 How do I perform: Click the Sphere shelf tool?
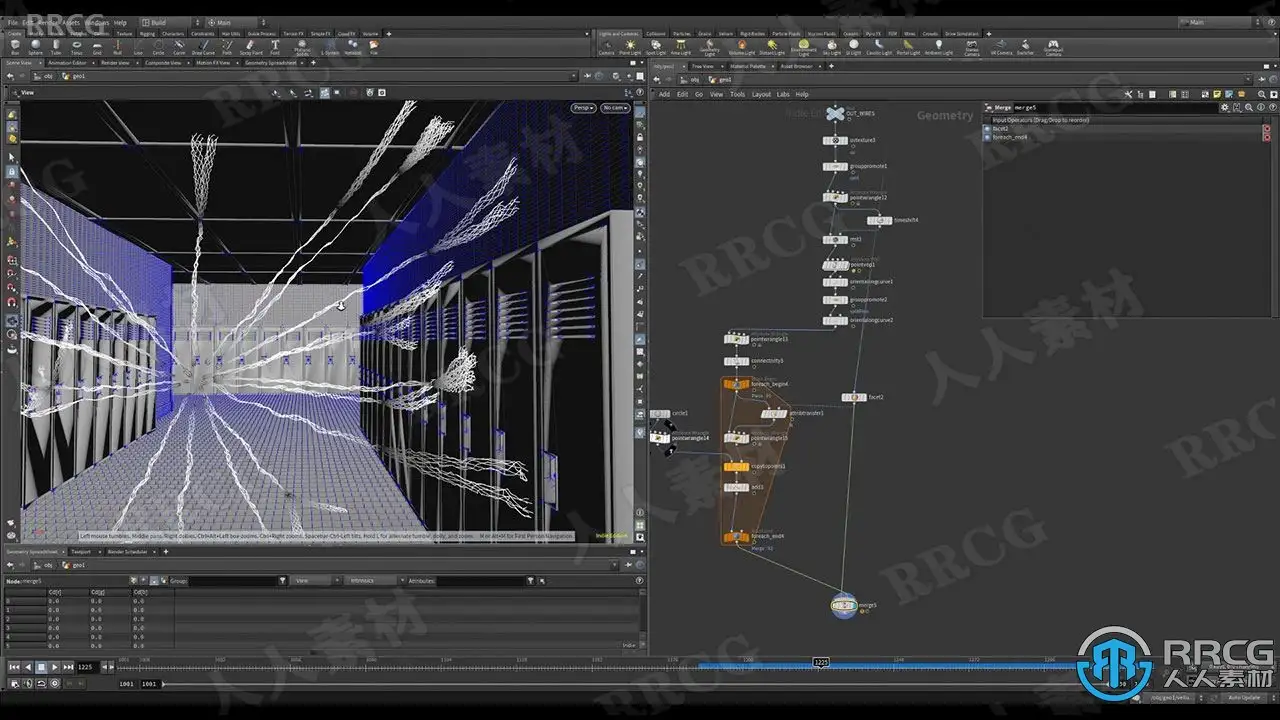coord(35,46)
